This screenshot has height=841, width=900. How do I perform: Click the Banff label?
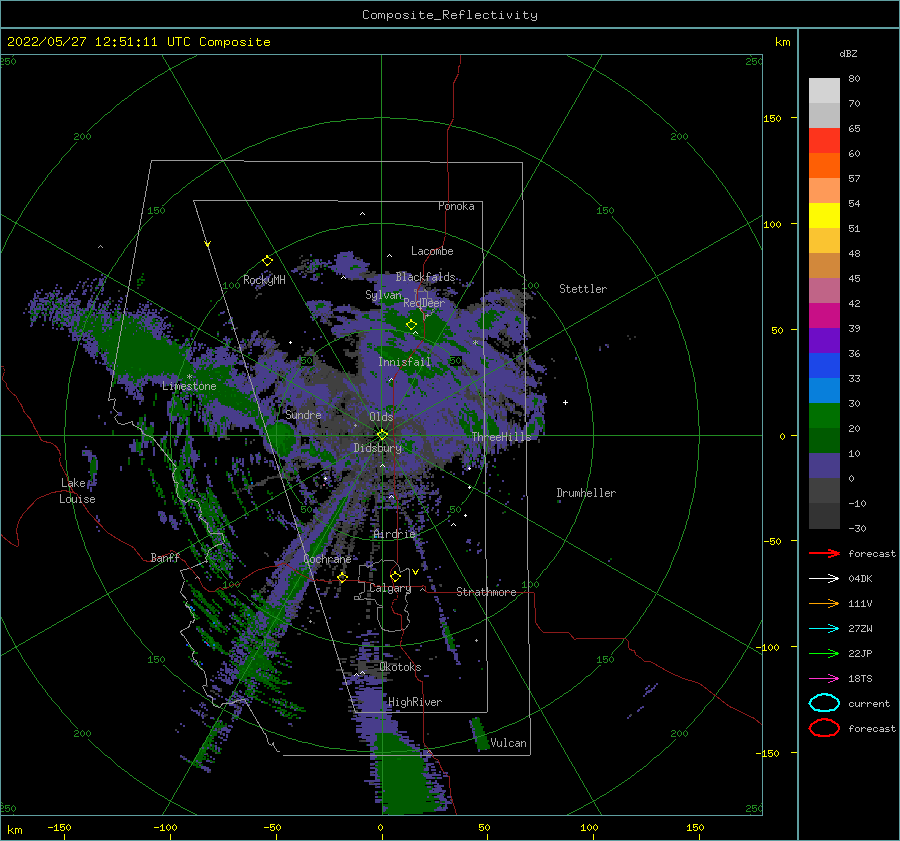coord(165,557)
